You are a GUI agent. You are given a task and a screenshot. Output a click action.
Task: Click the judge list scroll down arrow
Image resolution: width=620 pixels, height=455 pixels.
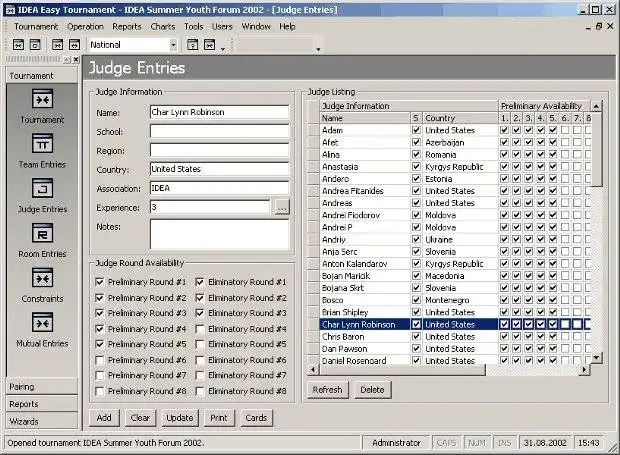596,358
